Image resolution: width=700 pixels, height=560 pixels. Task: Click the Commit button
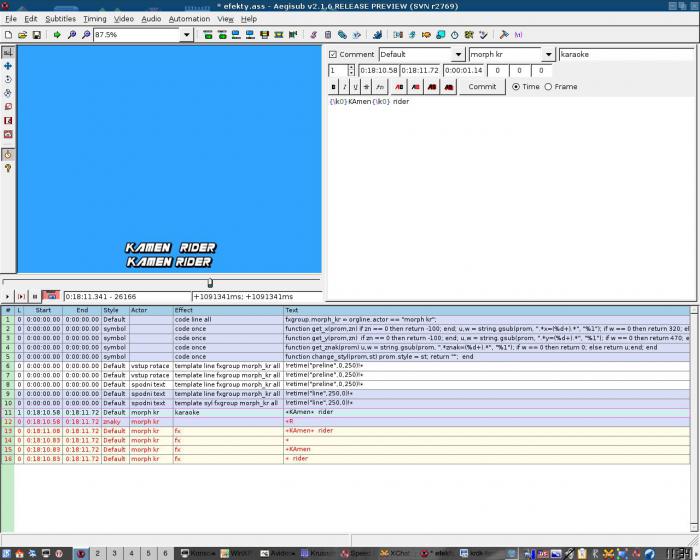(x=482, y=87)
